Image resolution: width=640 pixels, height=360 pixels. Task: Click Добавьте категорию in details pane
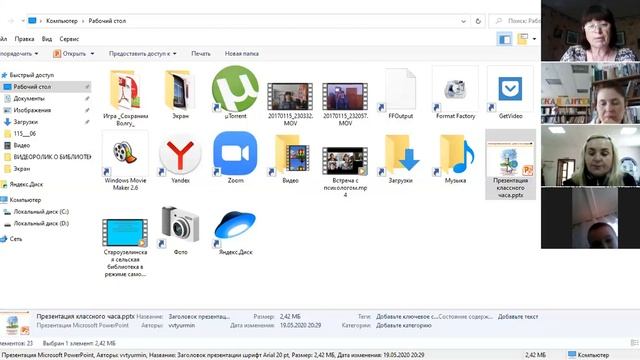tap(404, 326)
